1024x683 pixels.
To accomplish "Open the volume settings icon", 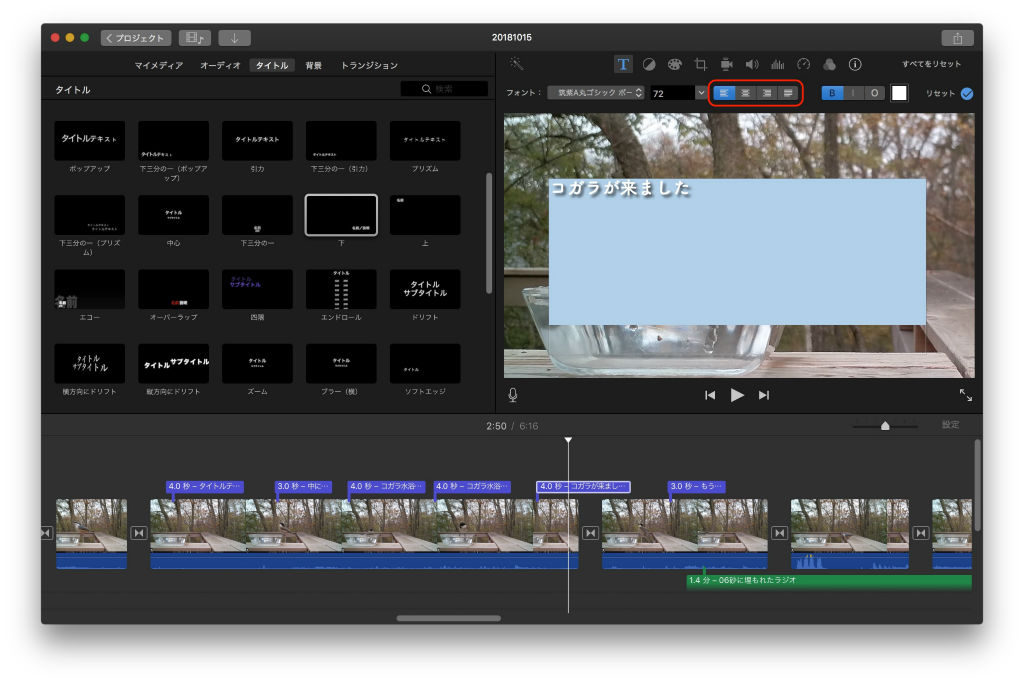I will 752,64.
